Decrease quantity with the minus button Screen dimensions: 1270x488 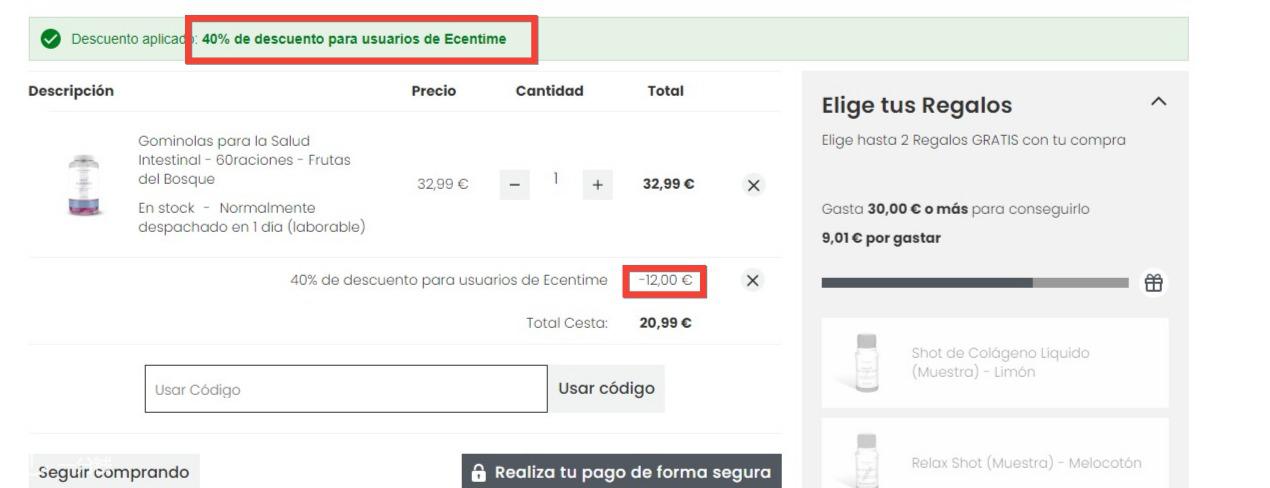click(x=514, y=185)
